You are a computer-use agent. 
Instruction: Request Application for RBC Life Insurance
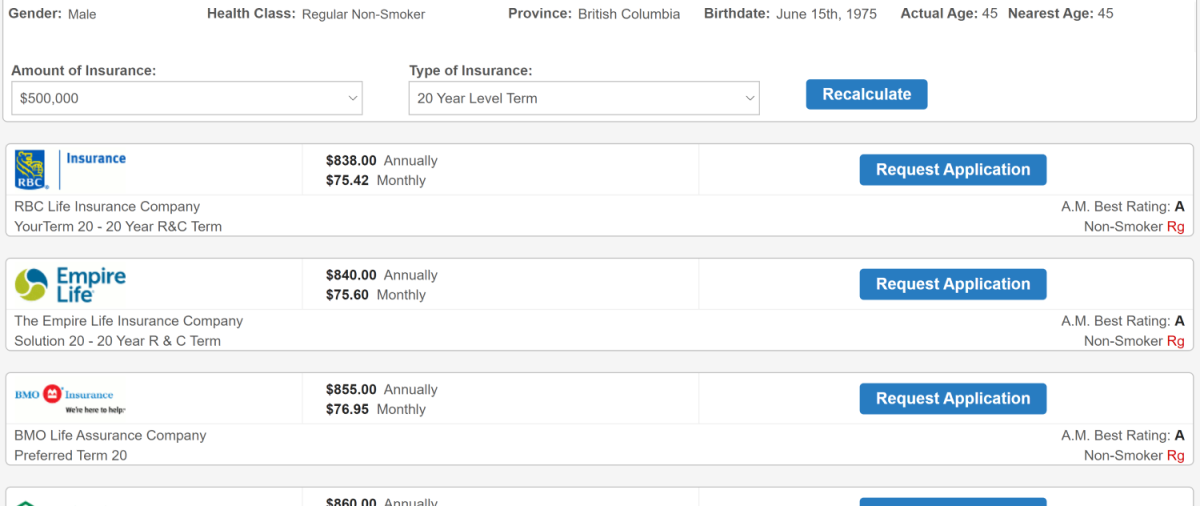(x=953, y=170)
